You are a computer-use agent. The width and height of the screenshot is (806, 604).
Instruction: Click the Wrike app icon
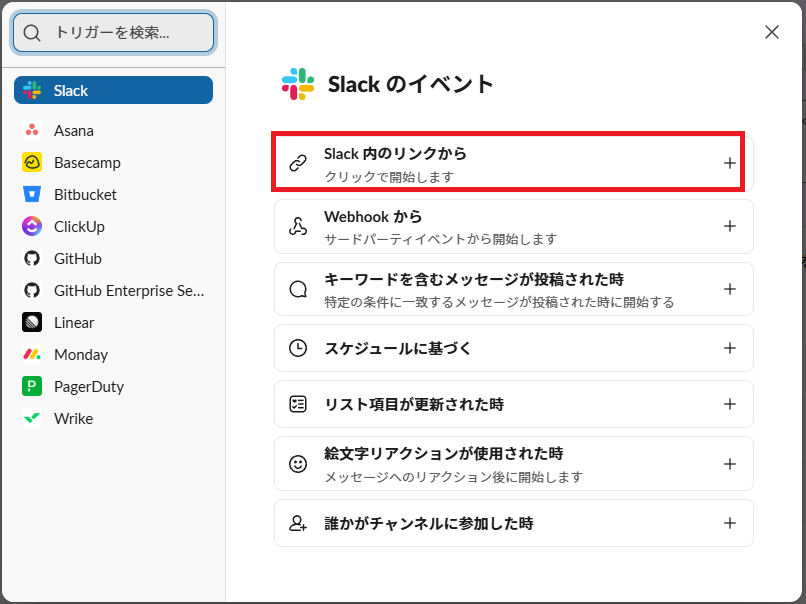click(32, 418)
